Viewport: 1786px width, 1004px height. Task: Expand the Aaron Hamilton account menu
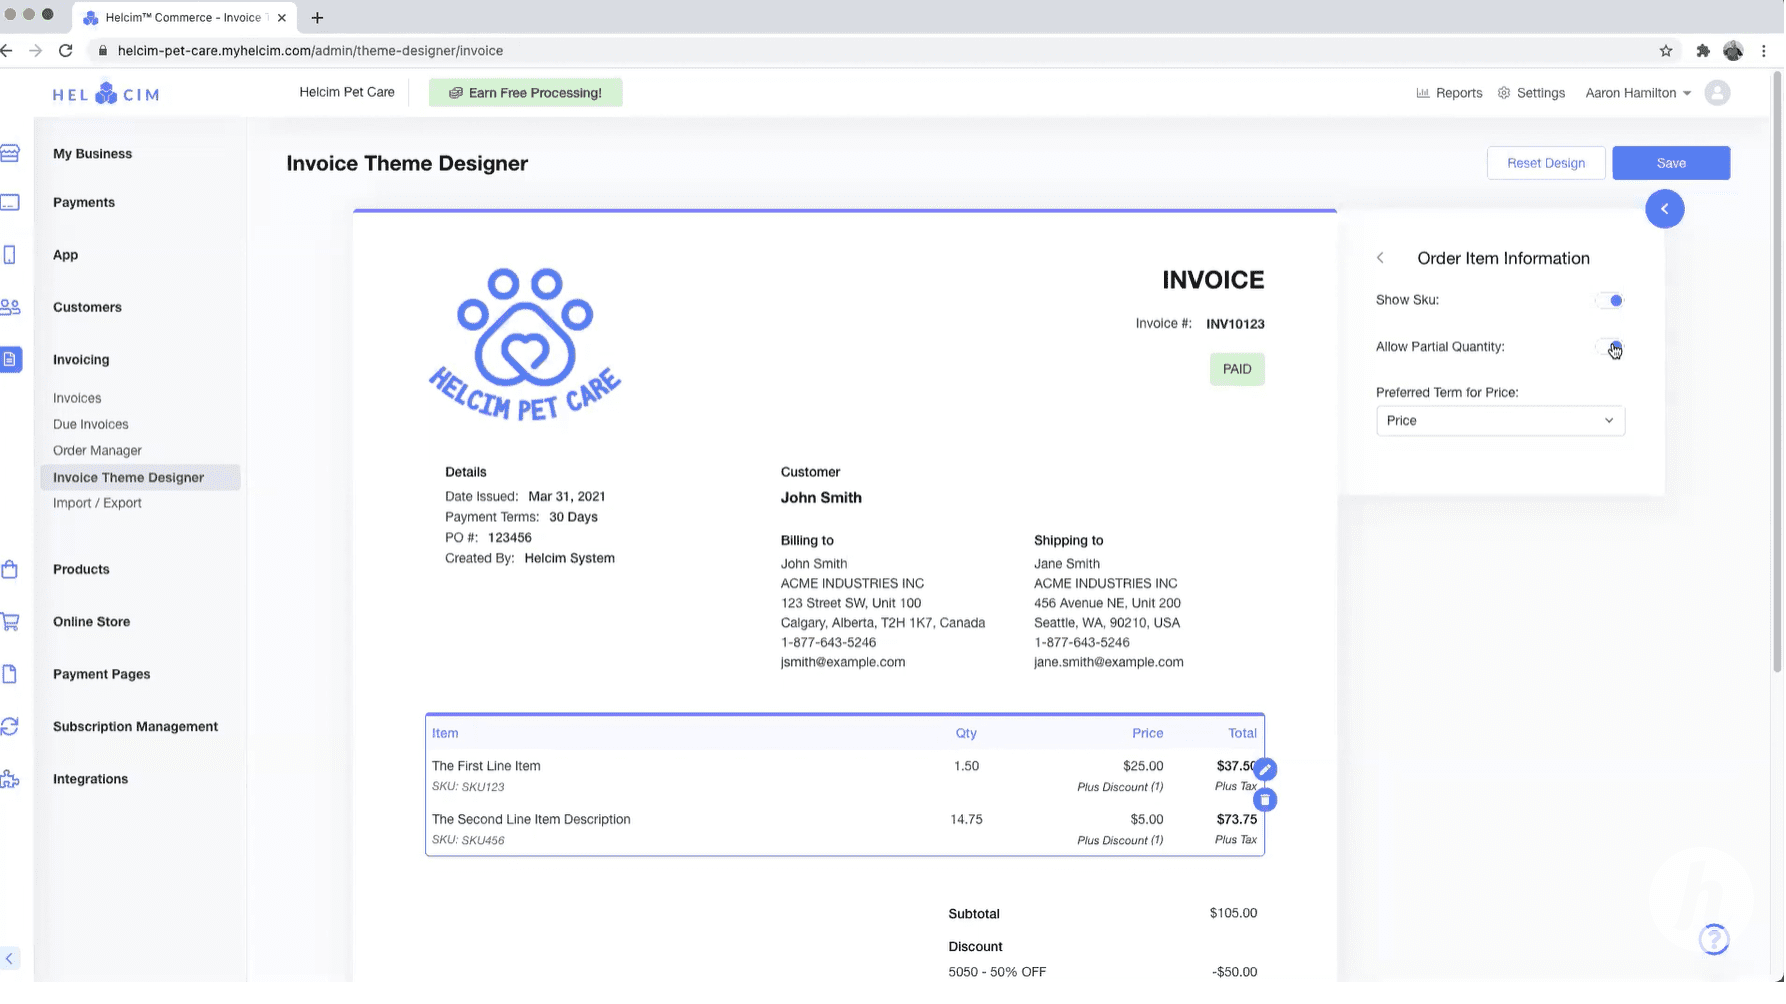point(1637,93)
